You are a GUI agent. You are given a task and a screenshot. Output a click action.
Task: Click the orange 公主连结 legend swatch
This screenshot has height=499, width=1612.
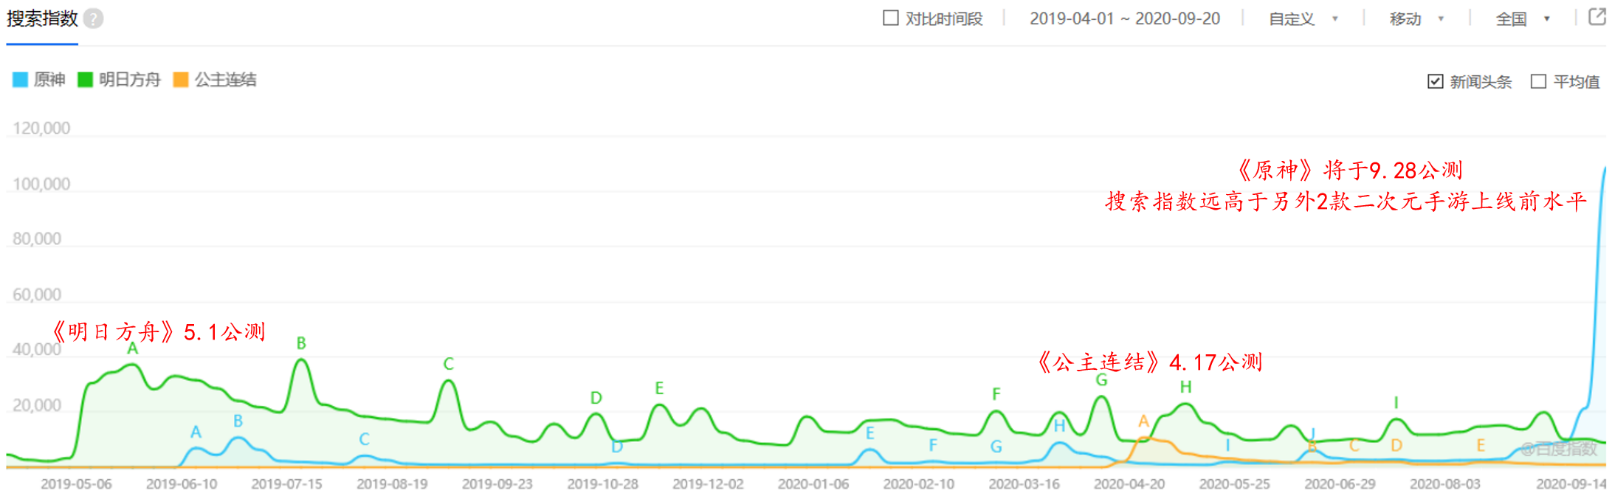[x=181, y=80]
